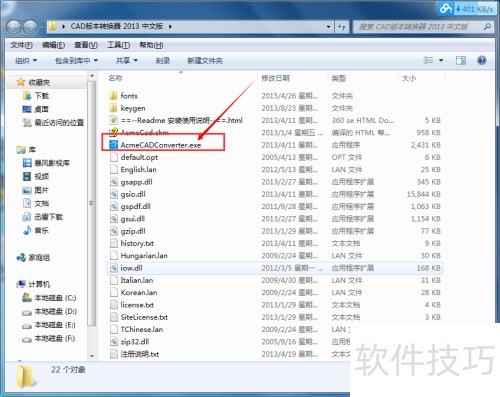
Task: Click navigation pane scrollbar down arrow
Action: point(92,356)
